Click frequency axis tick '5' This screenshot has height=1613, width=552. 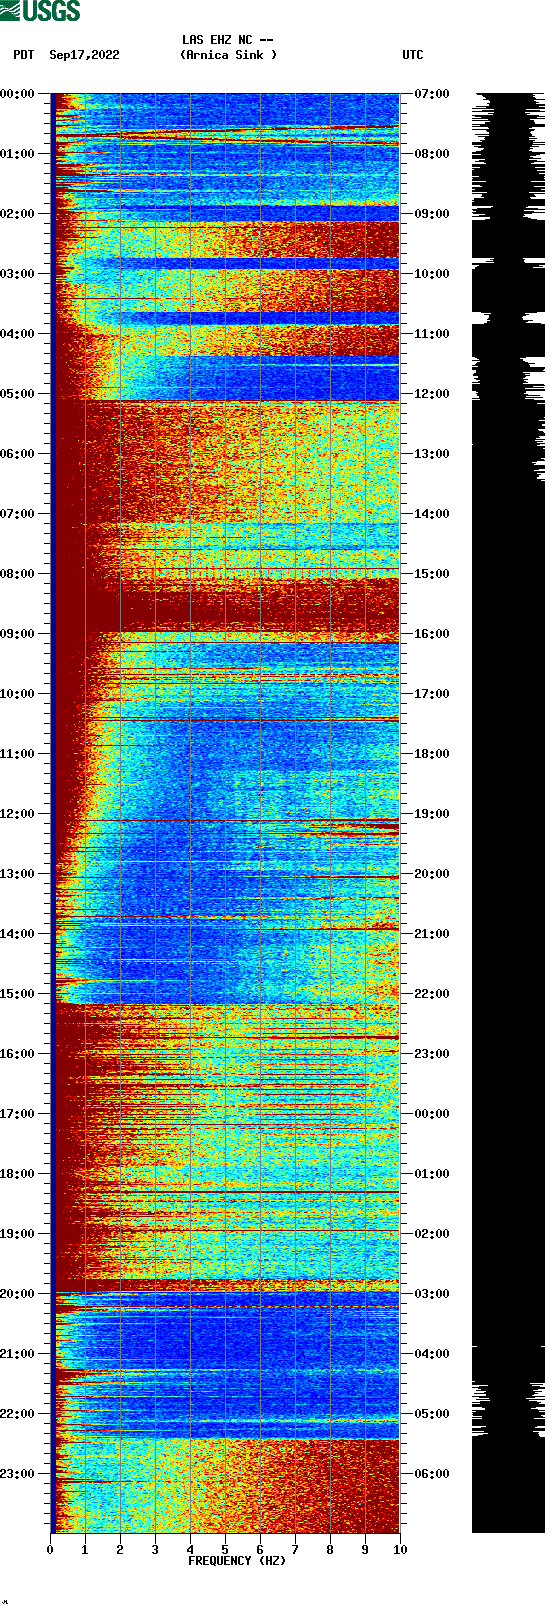225,1550
